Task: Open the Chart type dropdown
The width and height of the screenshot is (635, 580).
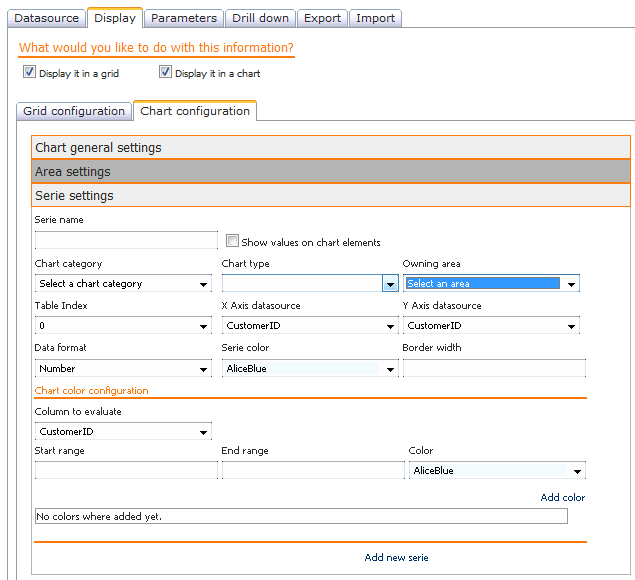Action: (x=310, y=284)
